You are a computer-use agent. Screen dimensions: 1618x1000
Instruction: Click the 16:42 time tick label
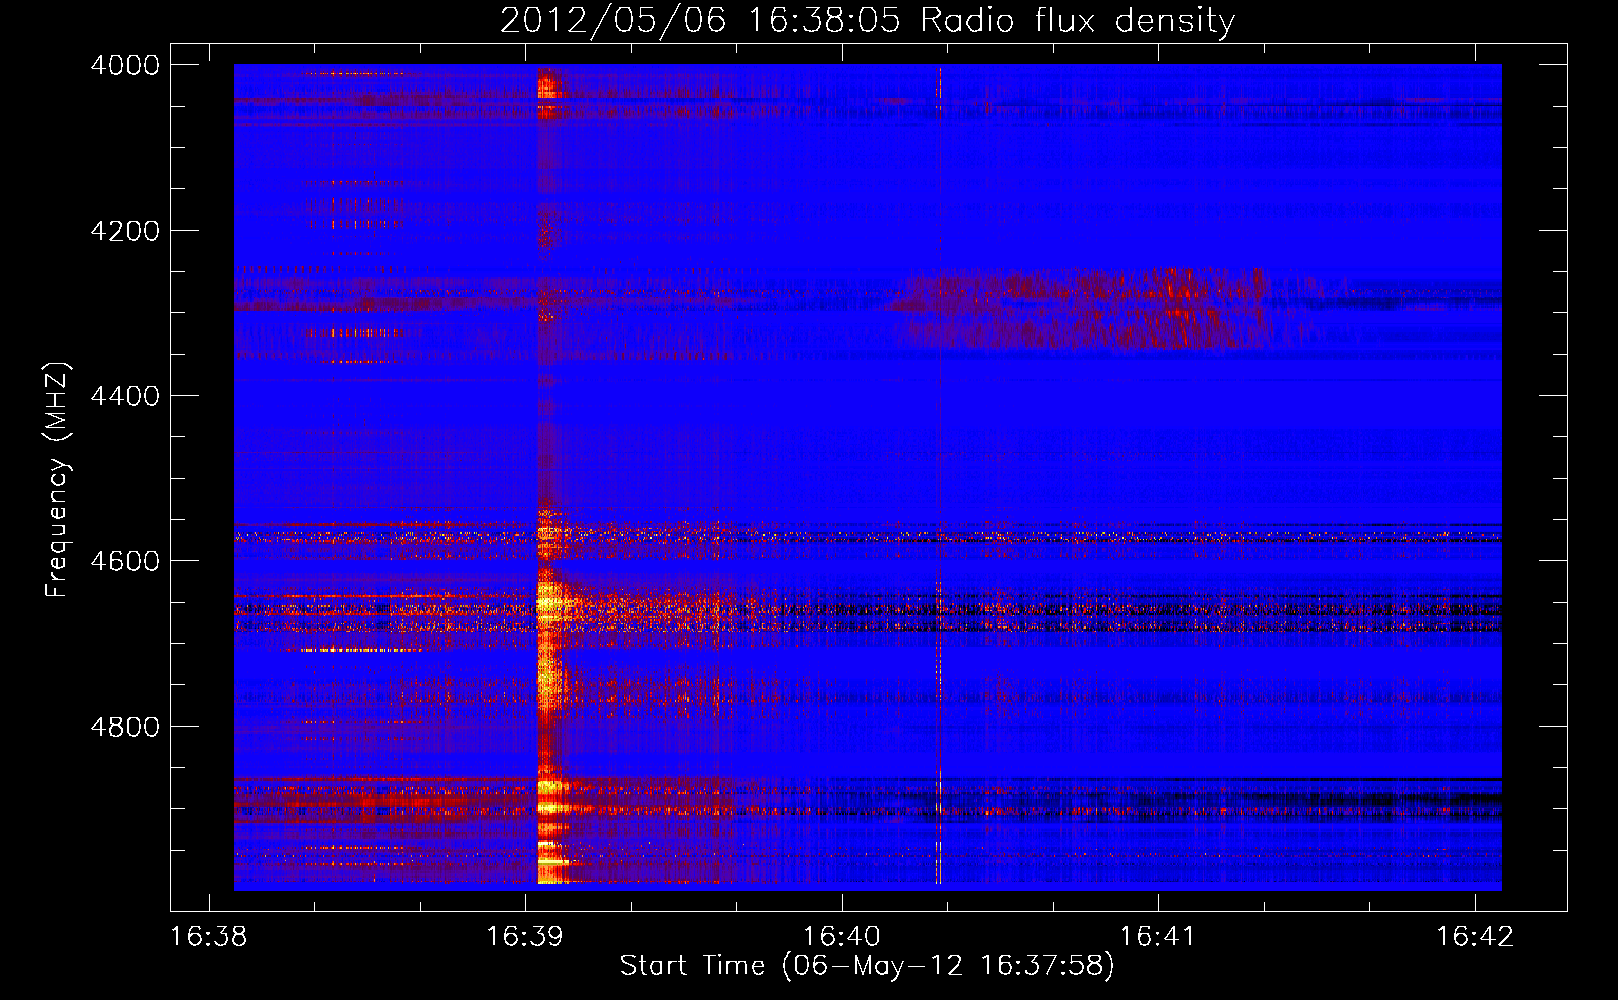pos(1475,937)
